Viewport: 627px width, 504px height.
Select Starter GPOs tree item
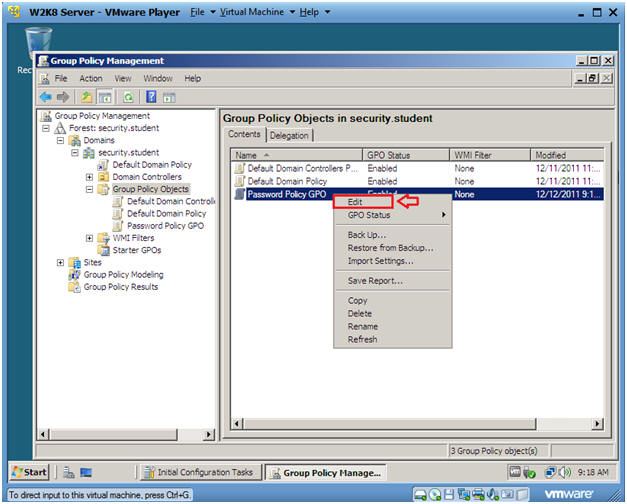[137, 250]
